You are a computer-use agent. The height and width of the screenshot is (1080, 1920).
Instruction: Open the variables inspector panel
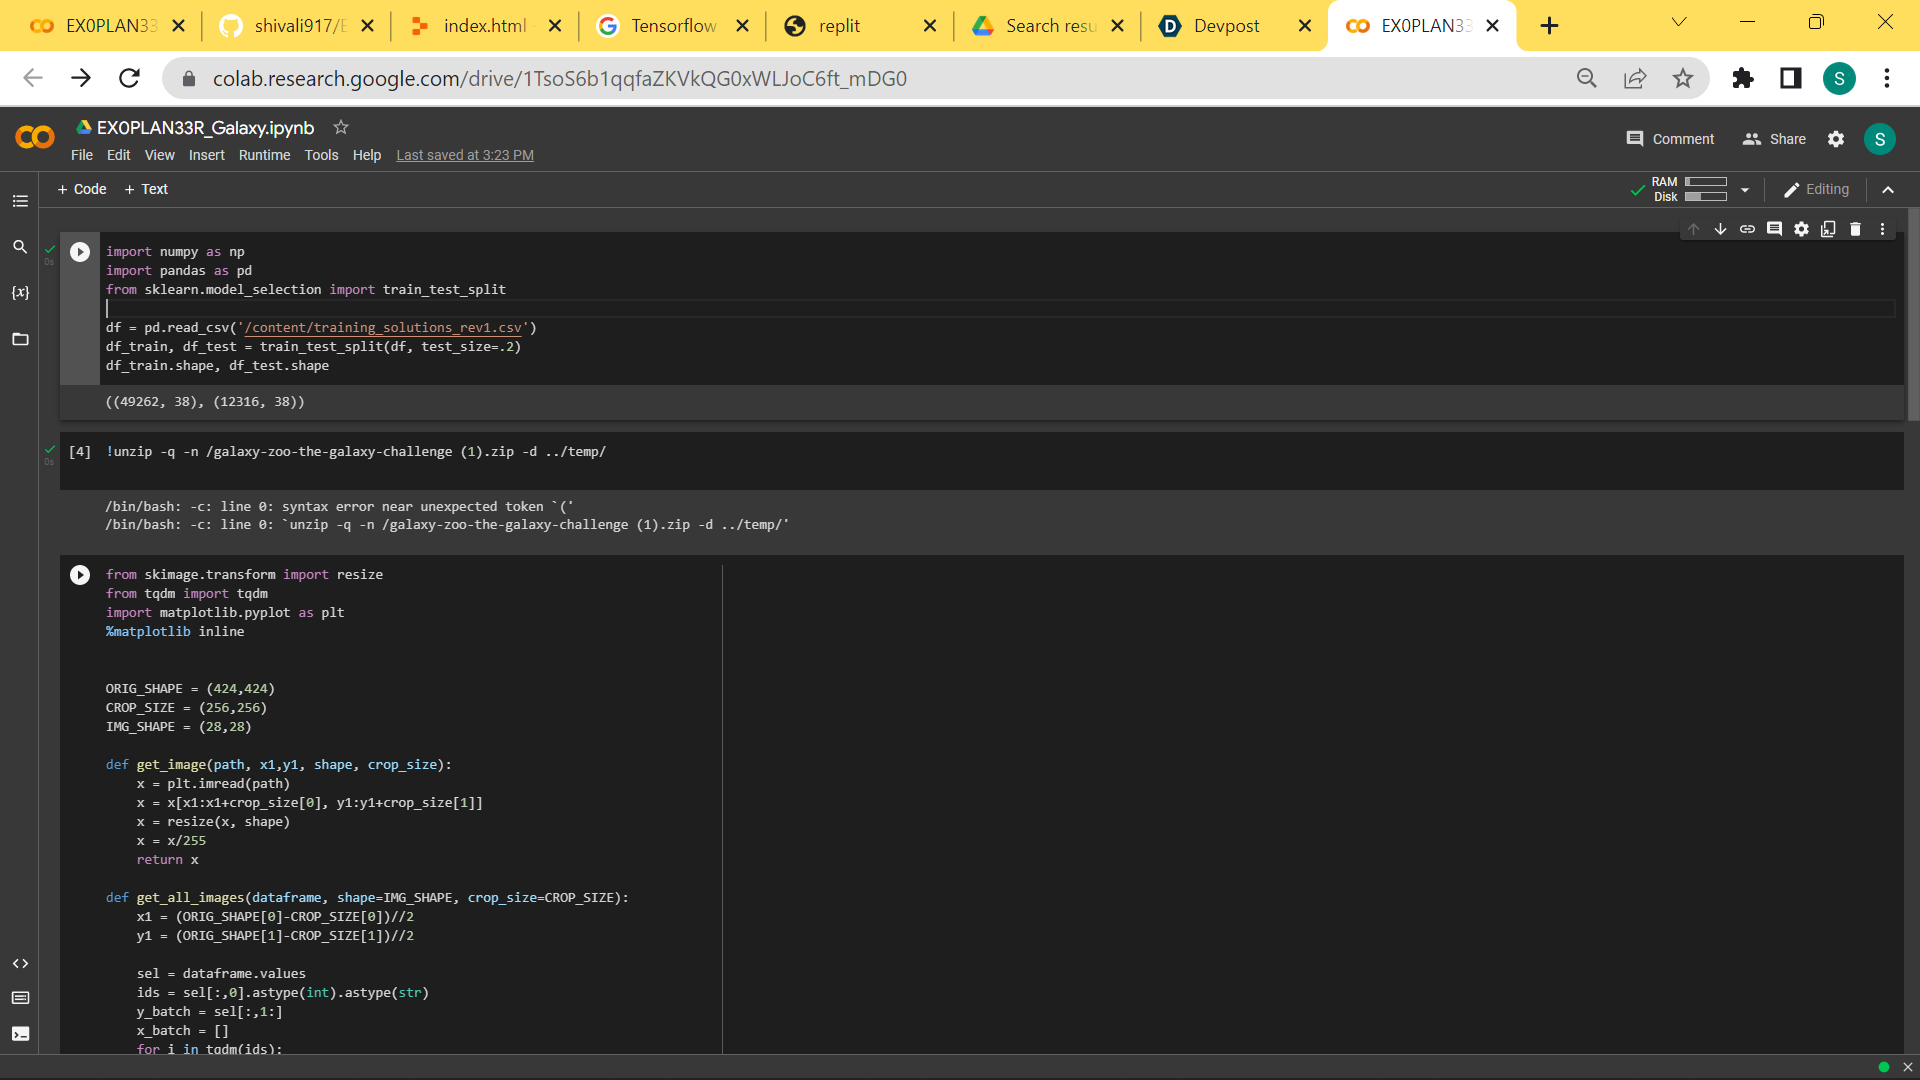[20, 293]
